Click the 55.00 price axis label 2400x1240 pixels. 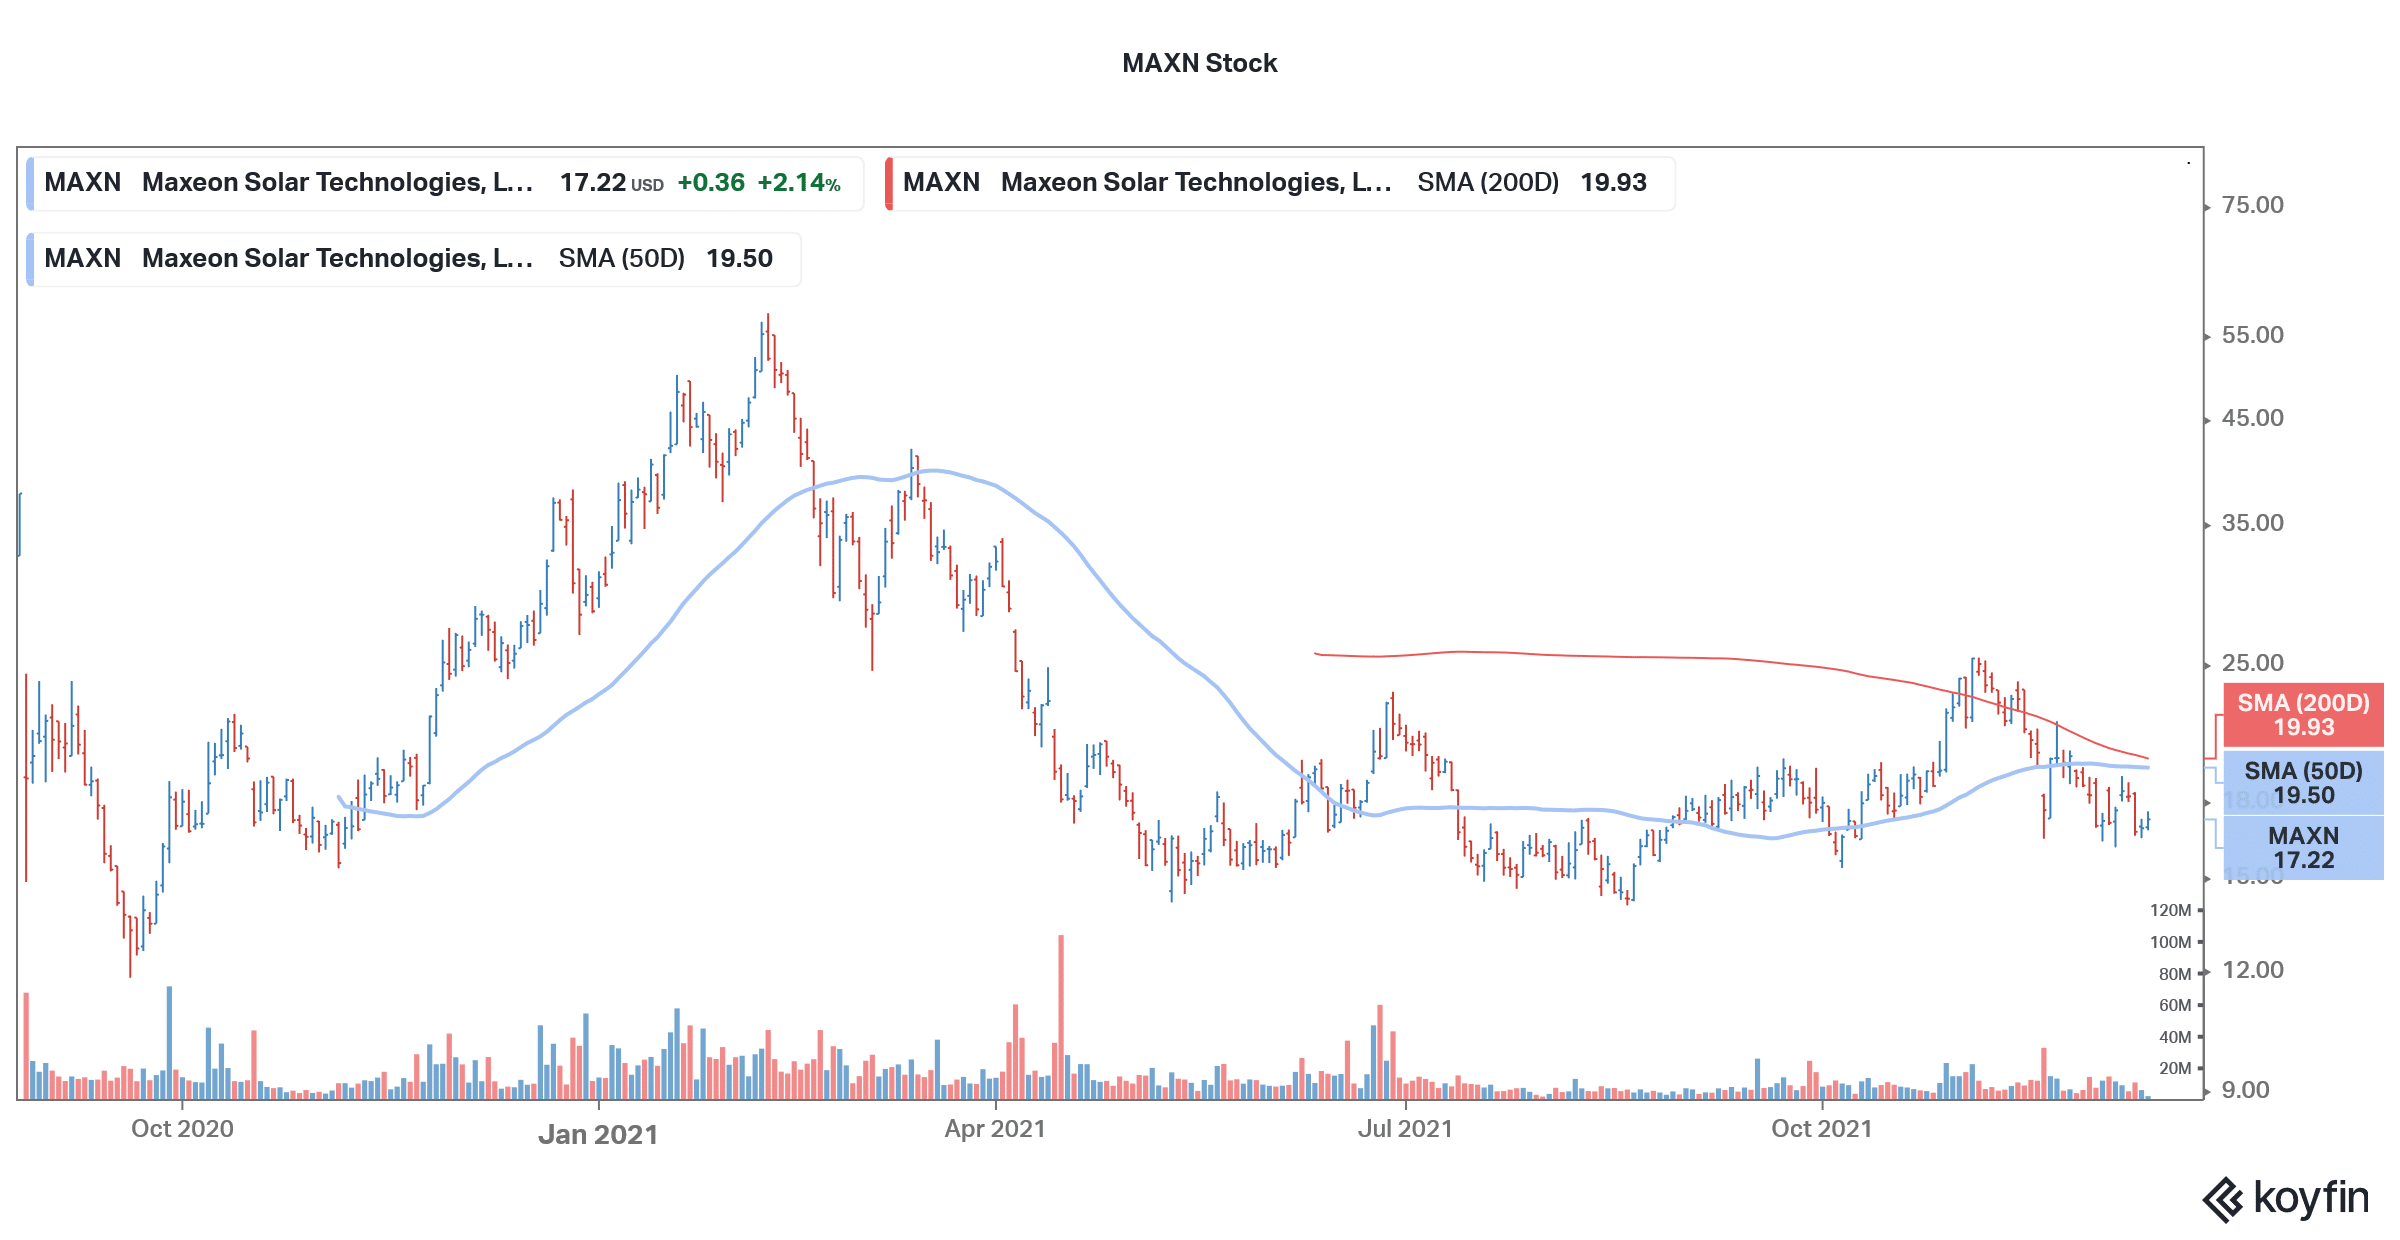point(2253,335)
